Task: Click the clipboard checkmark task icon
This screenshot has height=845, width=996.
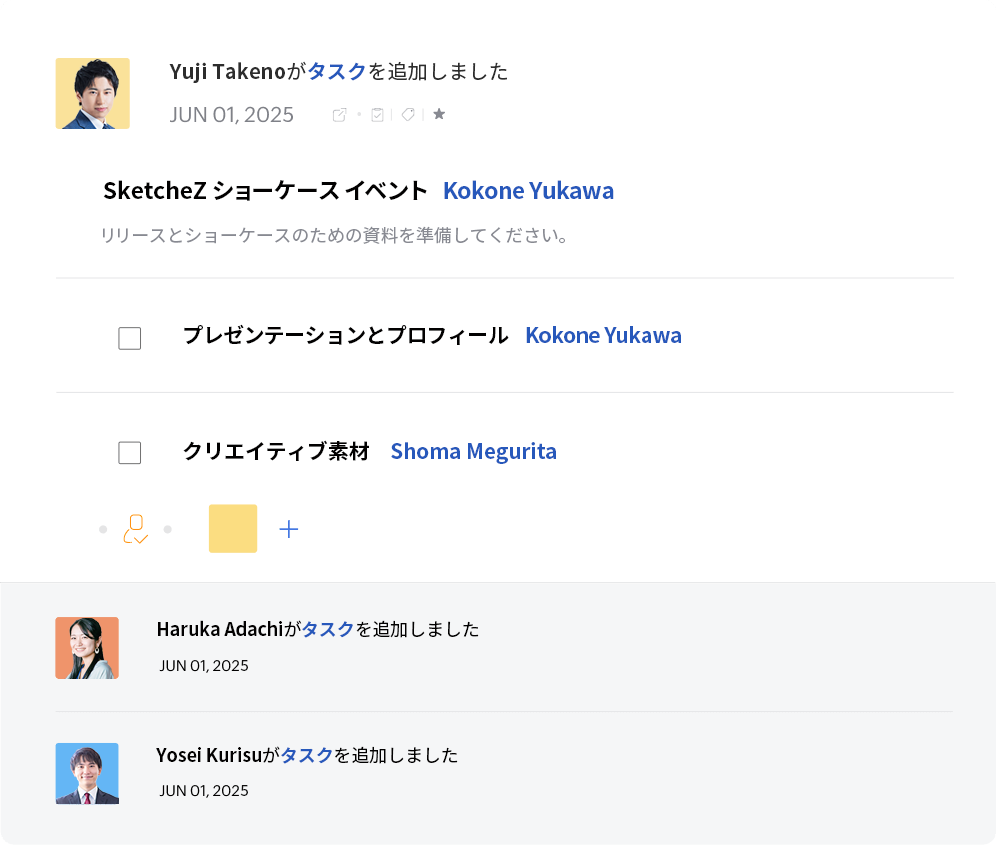Action: pyautogui.click(x=377, y=115)
